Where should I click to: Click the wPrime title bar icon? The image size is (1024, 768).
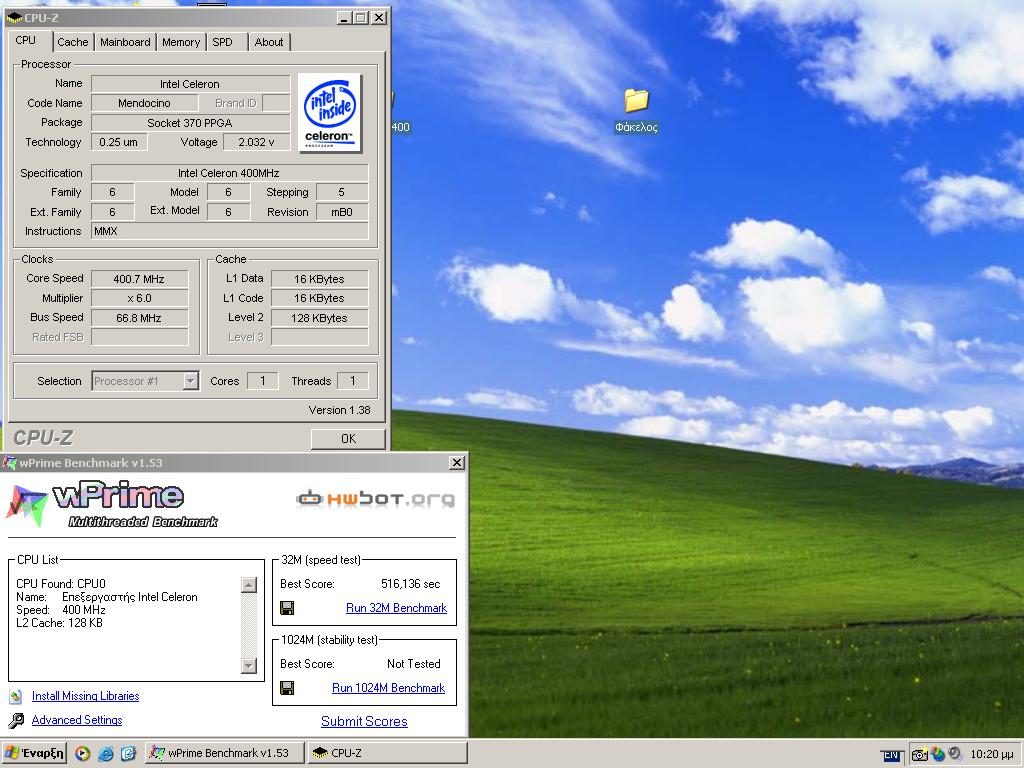tap(10, 462)
